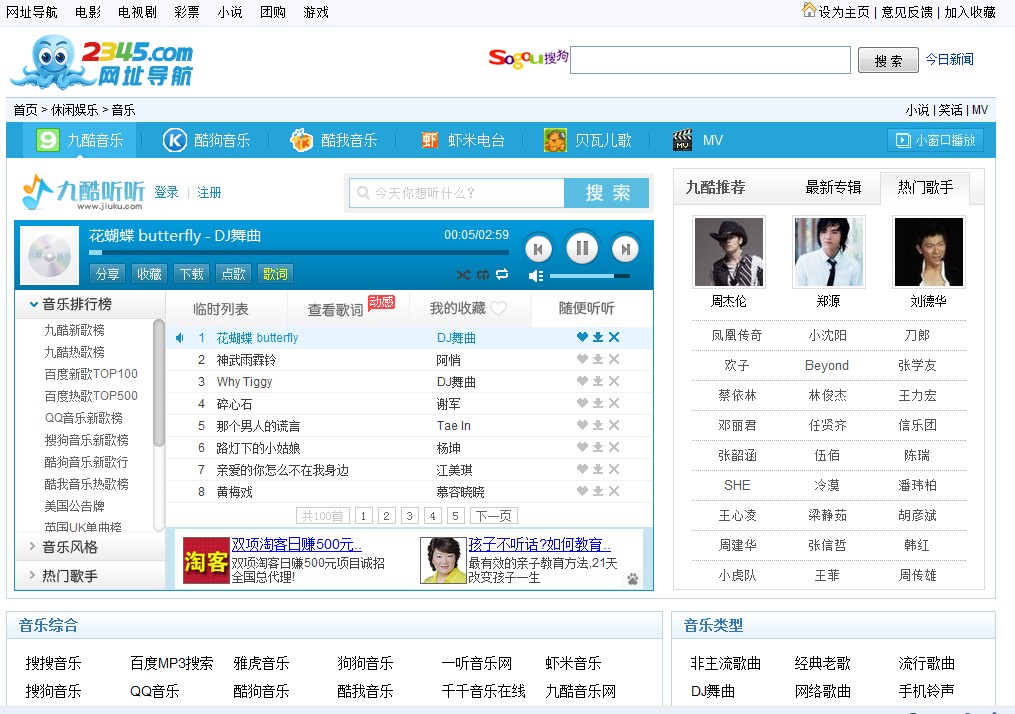Click the Sogou search input field

709,60
